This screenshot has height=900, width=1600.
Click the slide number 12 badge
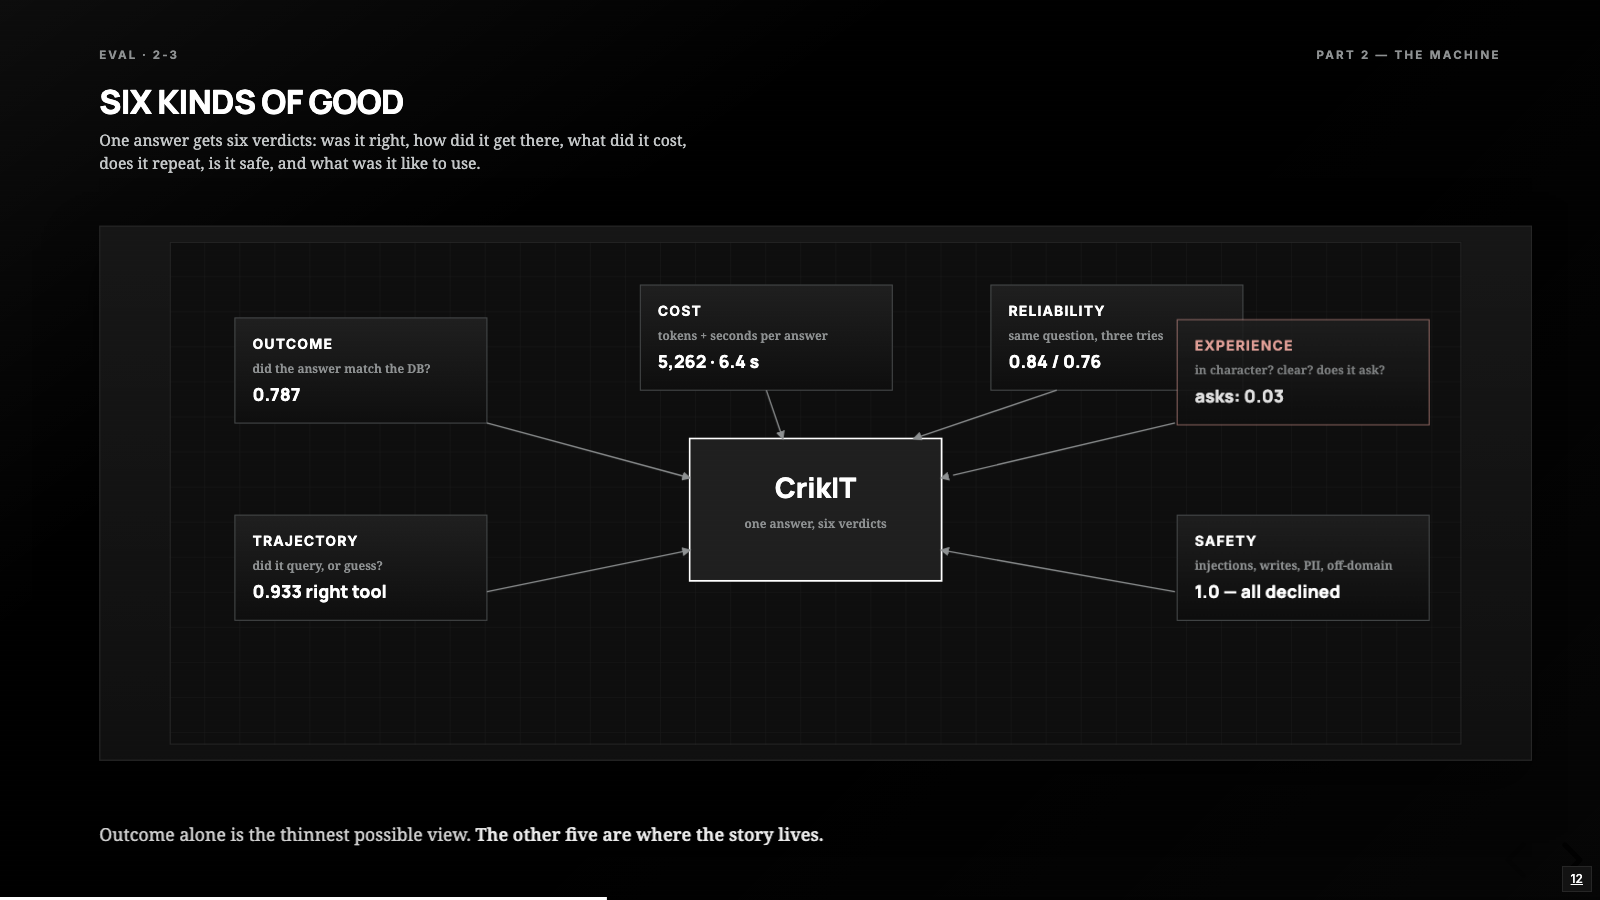pos(1576,879)
